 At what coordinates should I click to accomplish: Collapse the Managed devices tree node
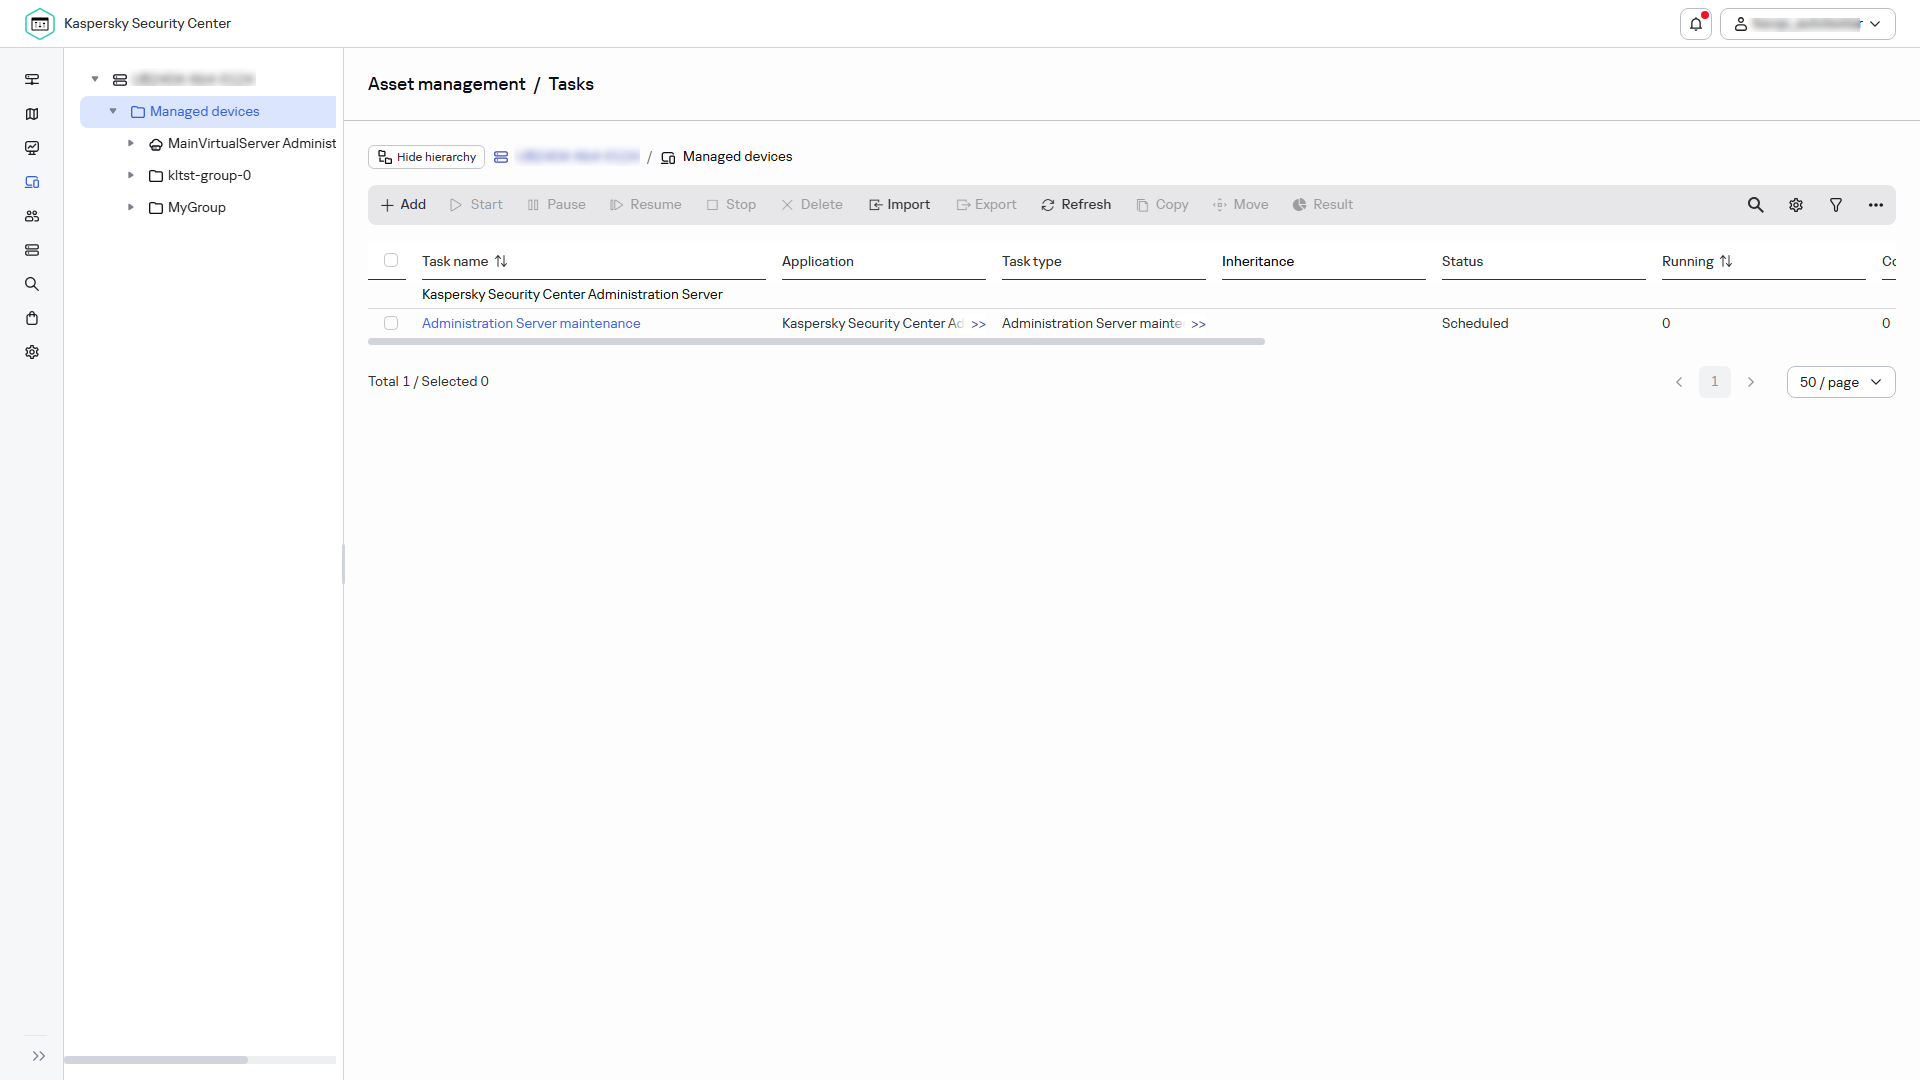click(x=113, y=111)
